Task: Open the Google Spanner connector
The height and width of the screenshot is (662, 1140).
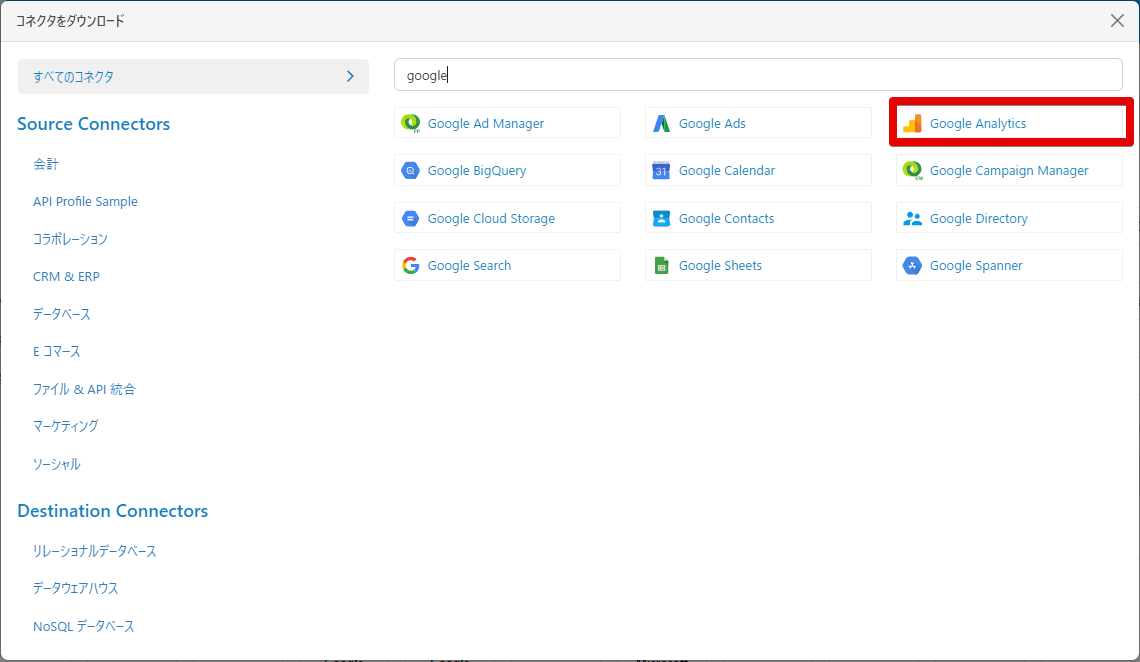Action: [x=1008, y=265]
